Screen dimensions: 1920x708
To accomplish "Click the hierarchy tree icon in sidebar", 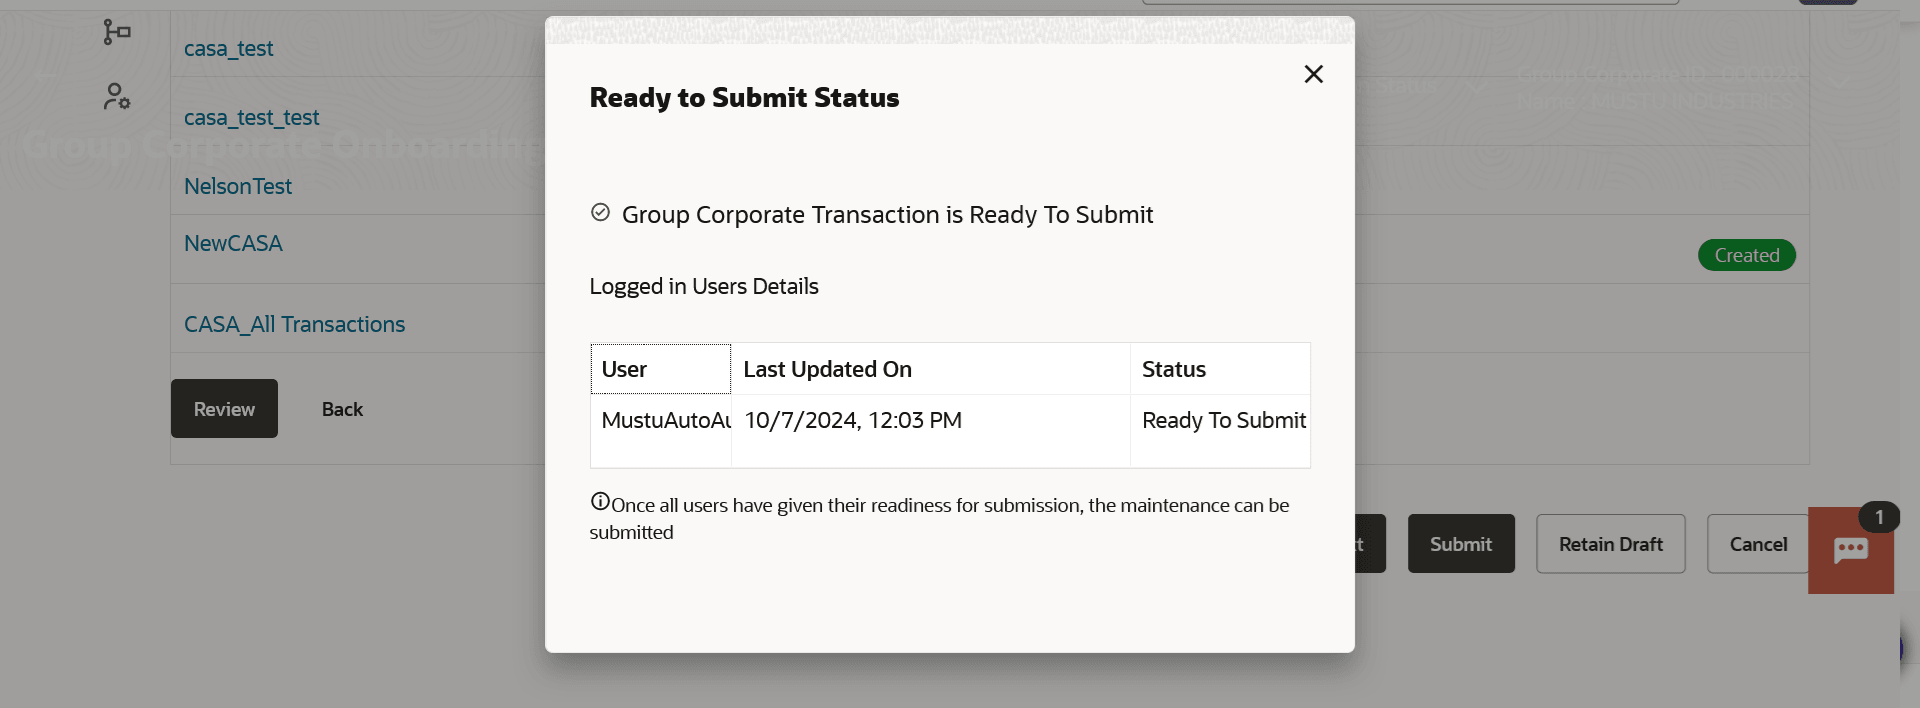I will [x=117, y=32].
